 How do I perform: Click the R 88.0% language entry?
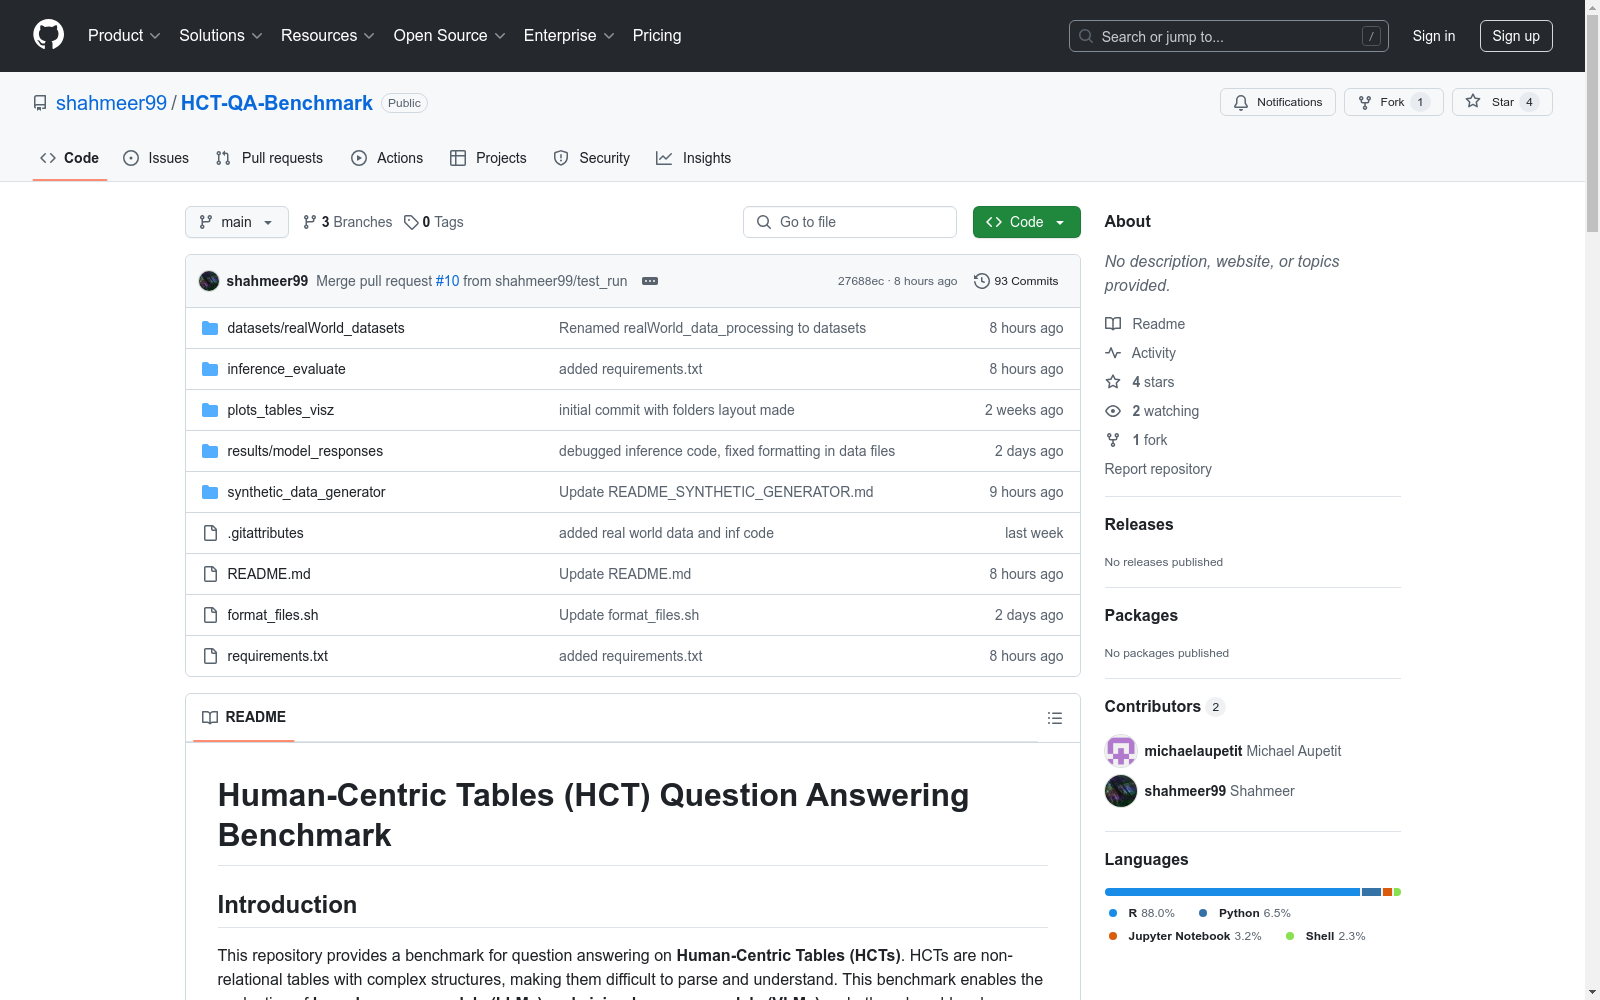tap(1141, 913)
